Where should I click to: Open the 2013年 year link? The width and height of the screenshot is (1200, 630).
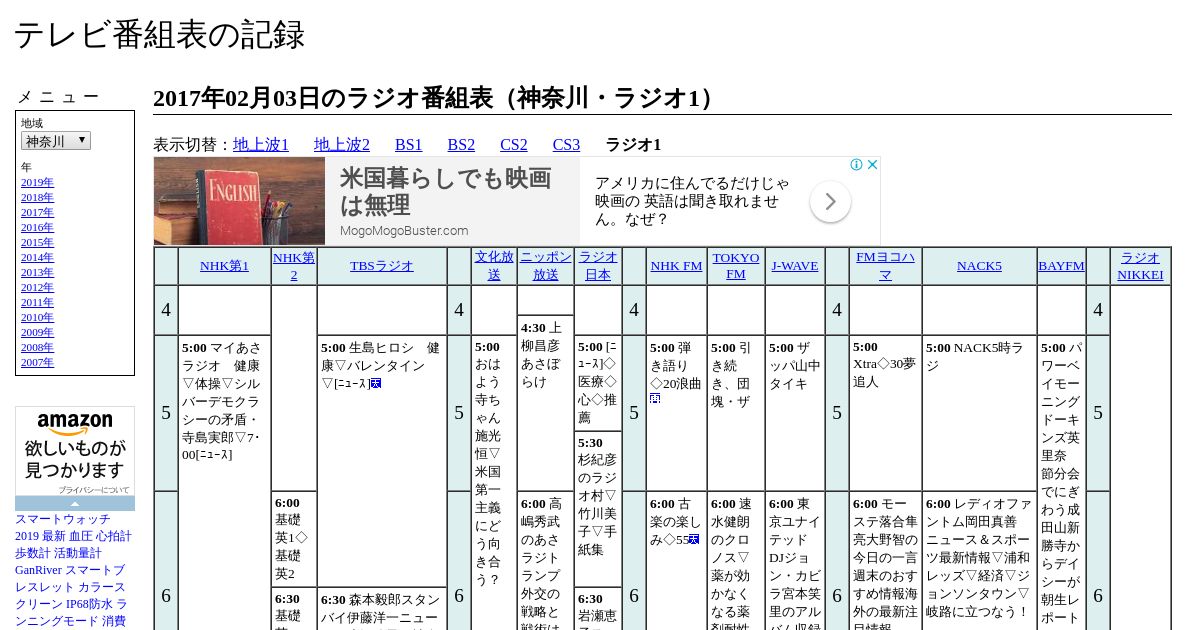(37, 272)
